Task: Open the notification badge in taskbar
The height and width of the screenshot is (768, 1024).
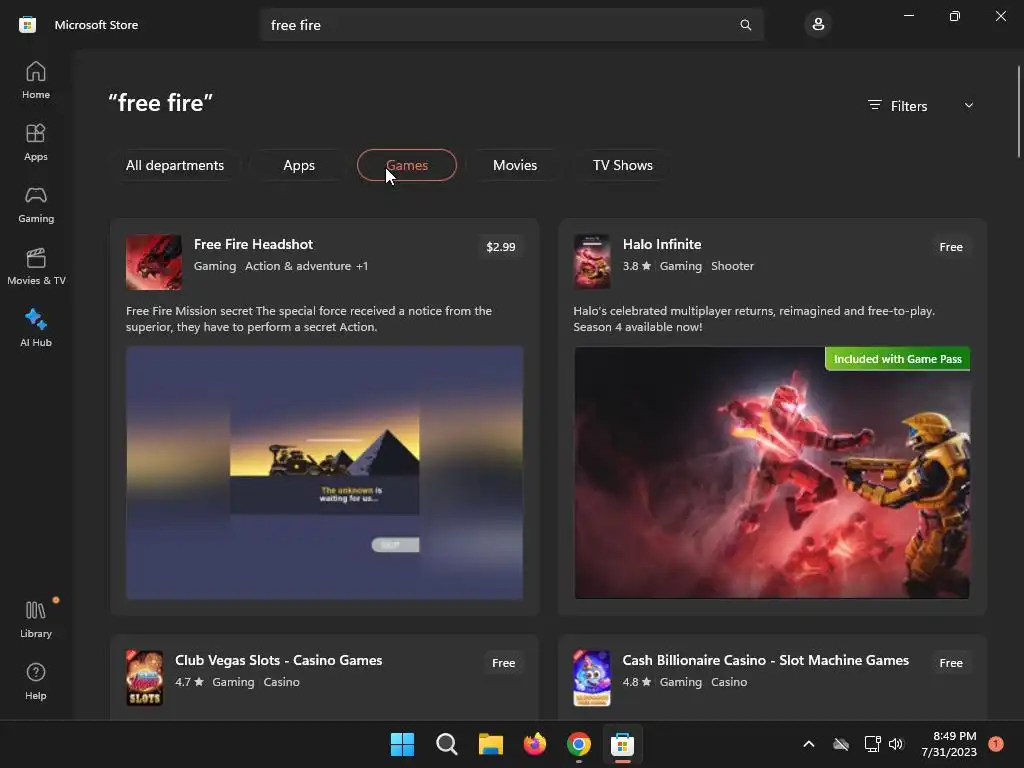Action: tap(996, 744)
